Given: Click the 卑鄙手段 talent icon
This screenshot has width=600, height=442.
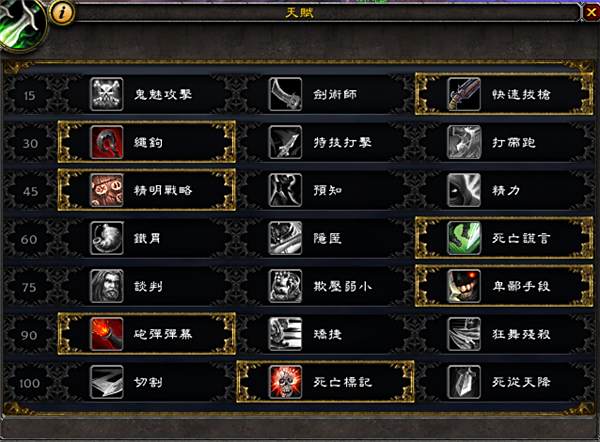Looking at the screenshot, I should 464,286.
